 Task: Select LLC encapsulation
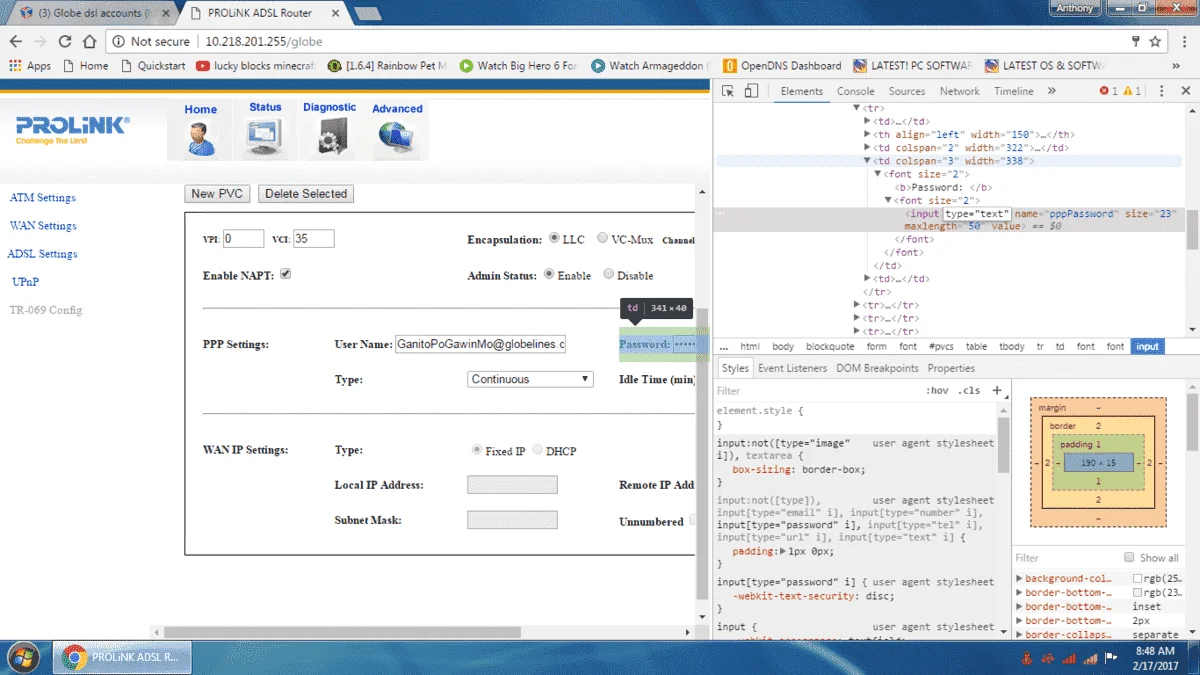click(553, 239)
